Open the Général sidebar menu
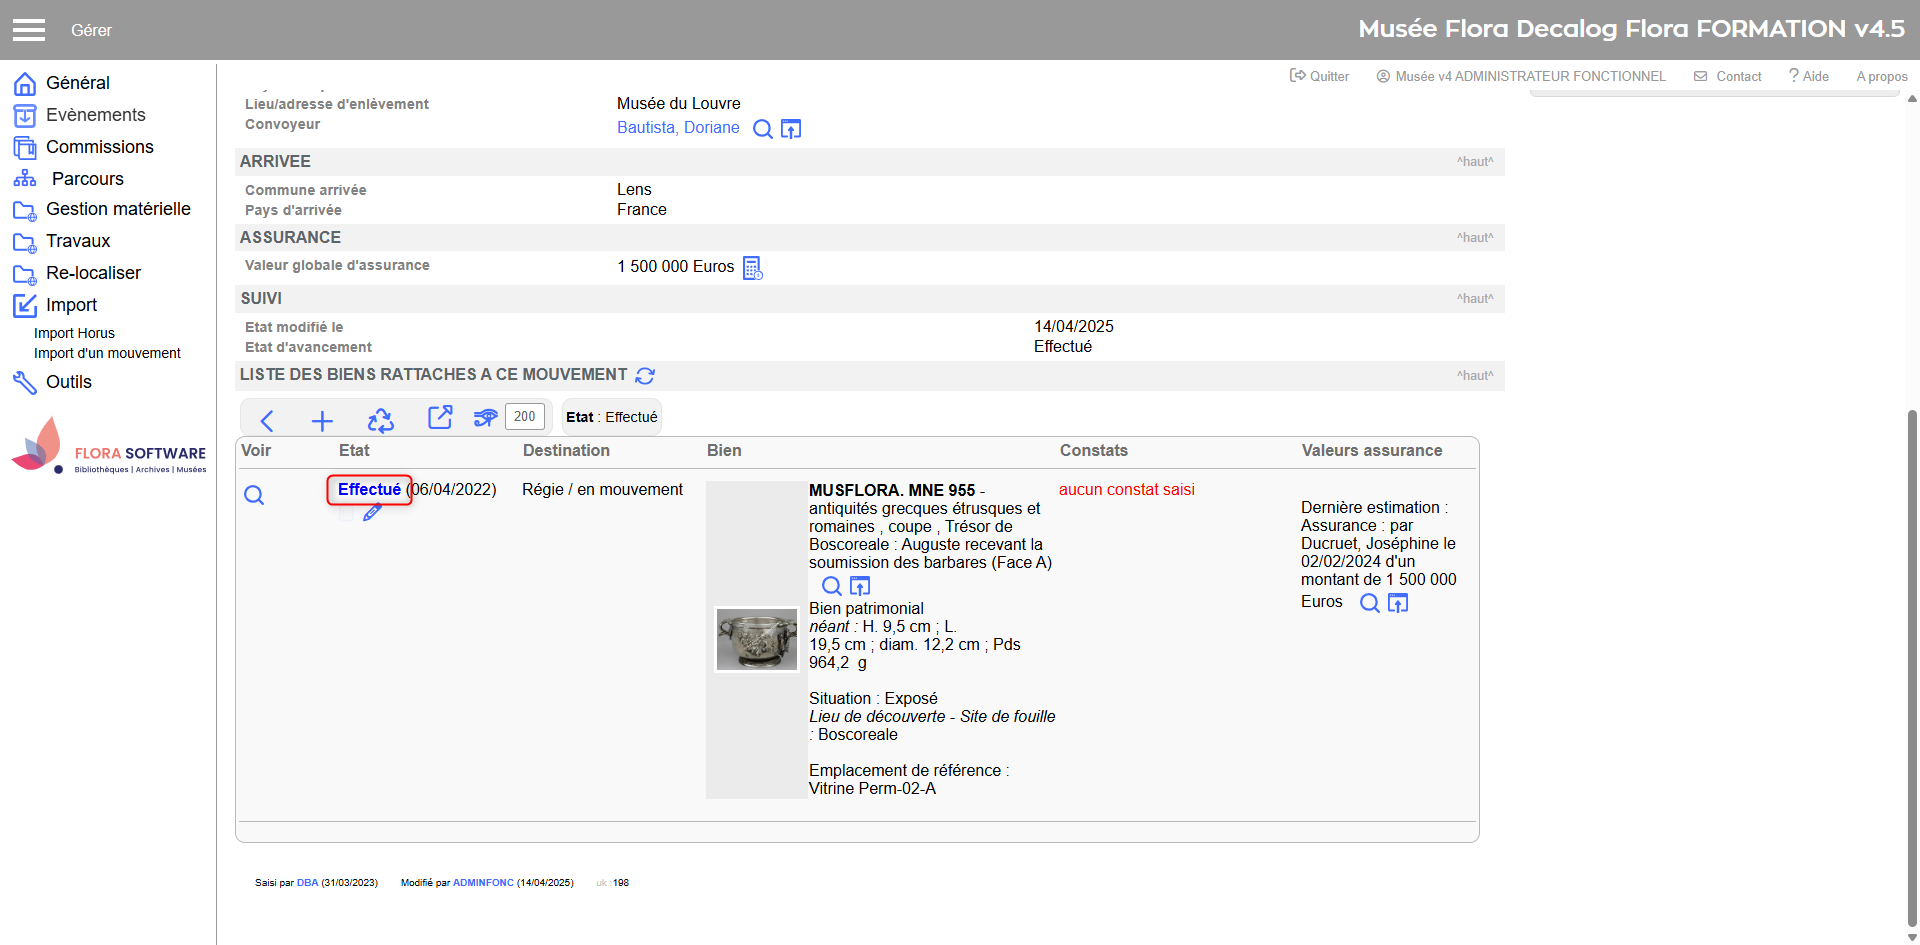This screenshot has height=945, width=1920. coord(77,83)
